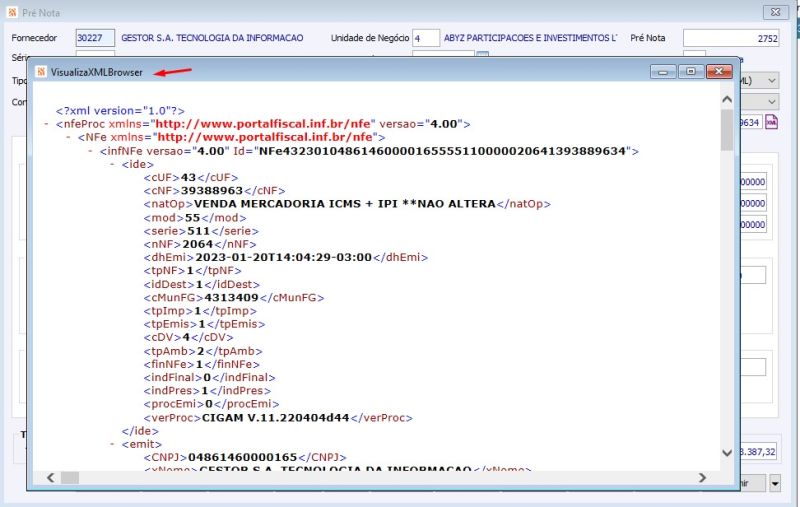Click the Pré Nota window title icon
800x507 pixels.
pyautogui.click(x=13, y=12)
